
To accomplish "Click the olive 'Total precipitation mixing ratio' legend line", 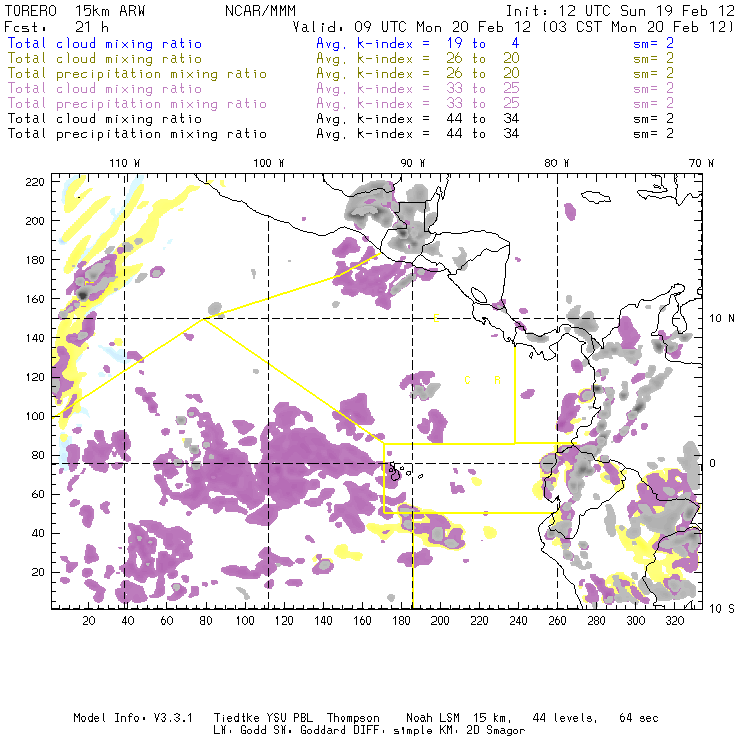I will pos(137,74).
